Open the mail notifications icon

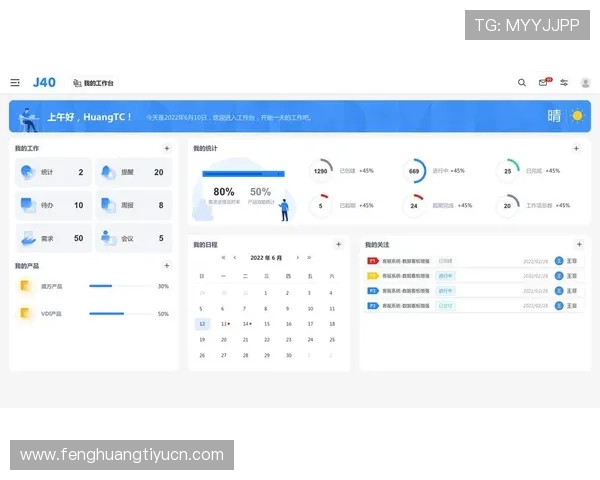pyautogui.click(x=543, y=83)
